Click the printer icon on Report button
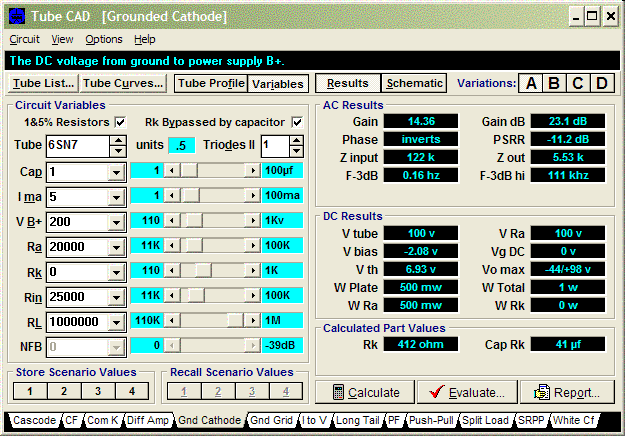 [542, 392]
